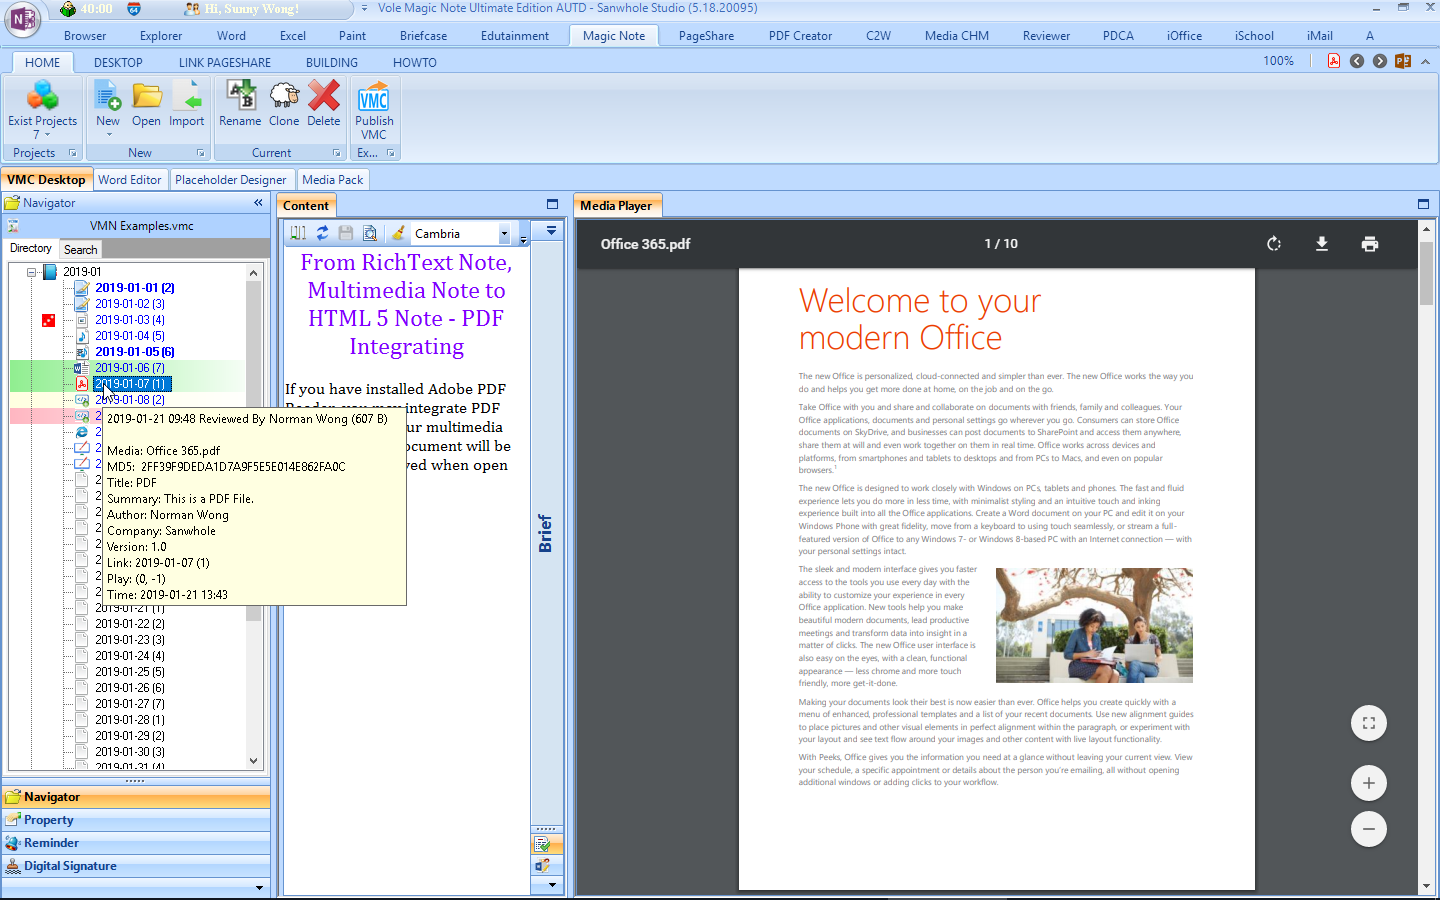Open the BUILDING ribbon tab
This screenshot has width=1440, height=900.
[332, 62]
